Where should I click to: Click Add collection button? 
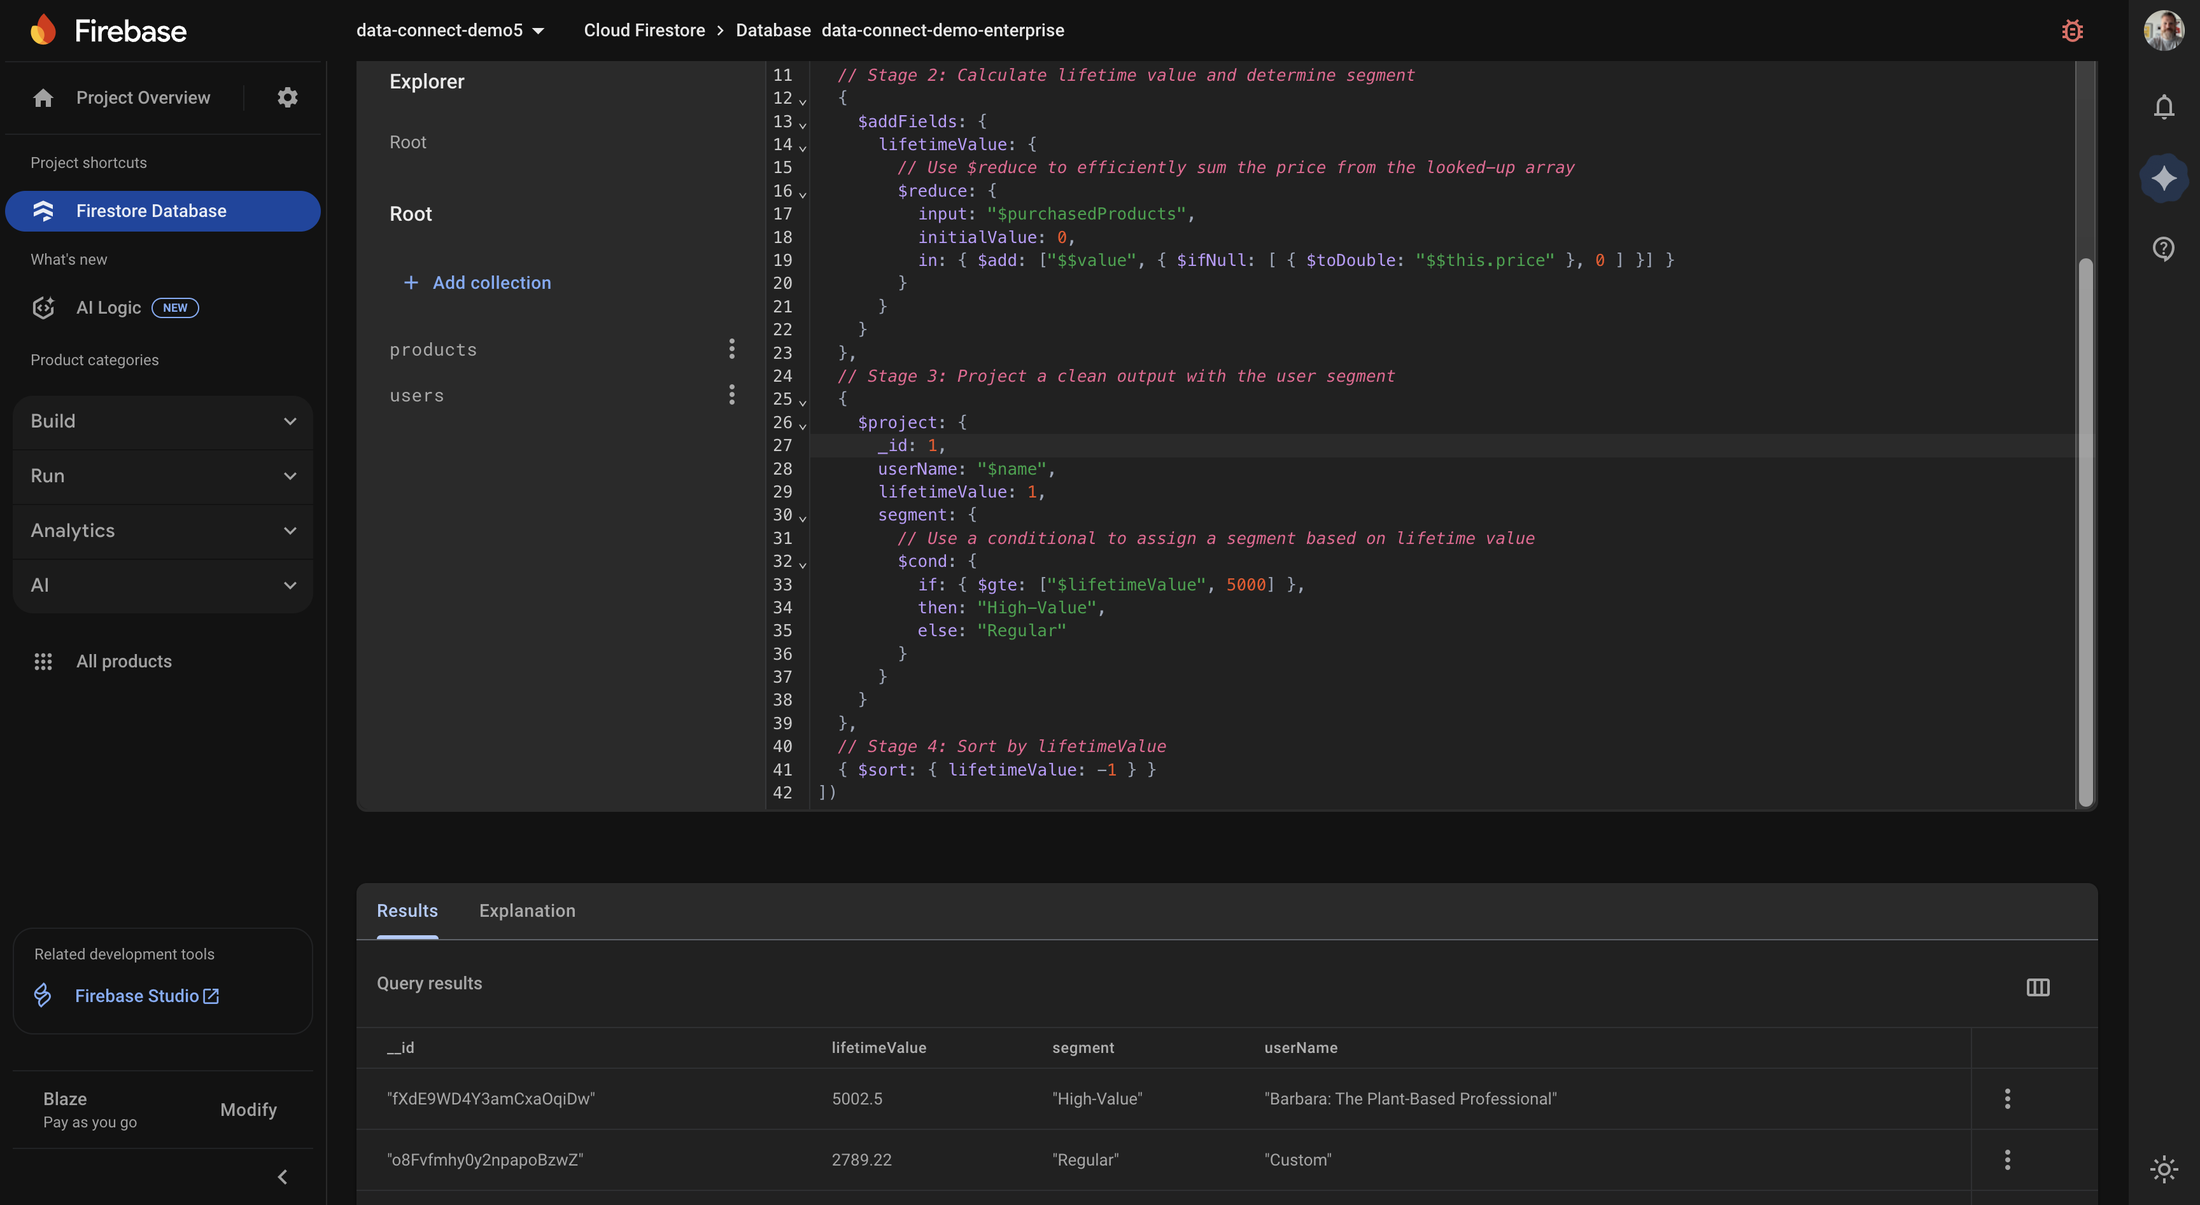pyautogui.click(x=477, y=283)
